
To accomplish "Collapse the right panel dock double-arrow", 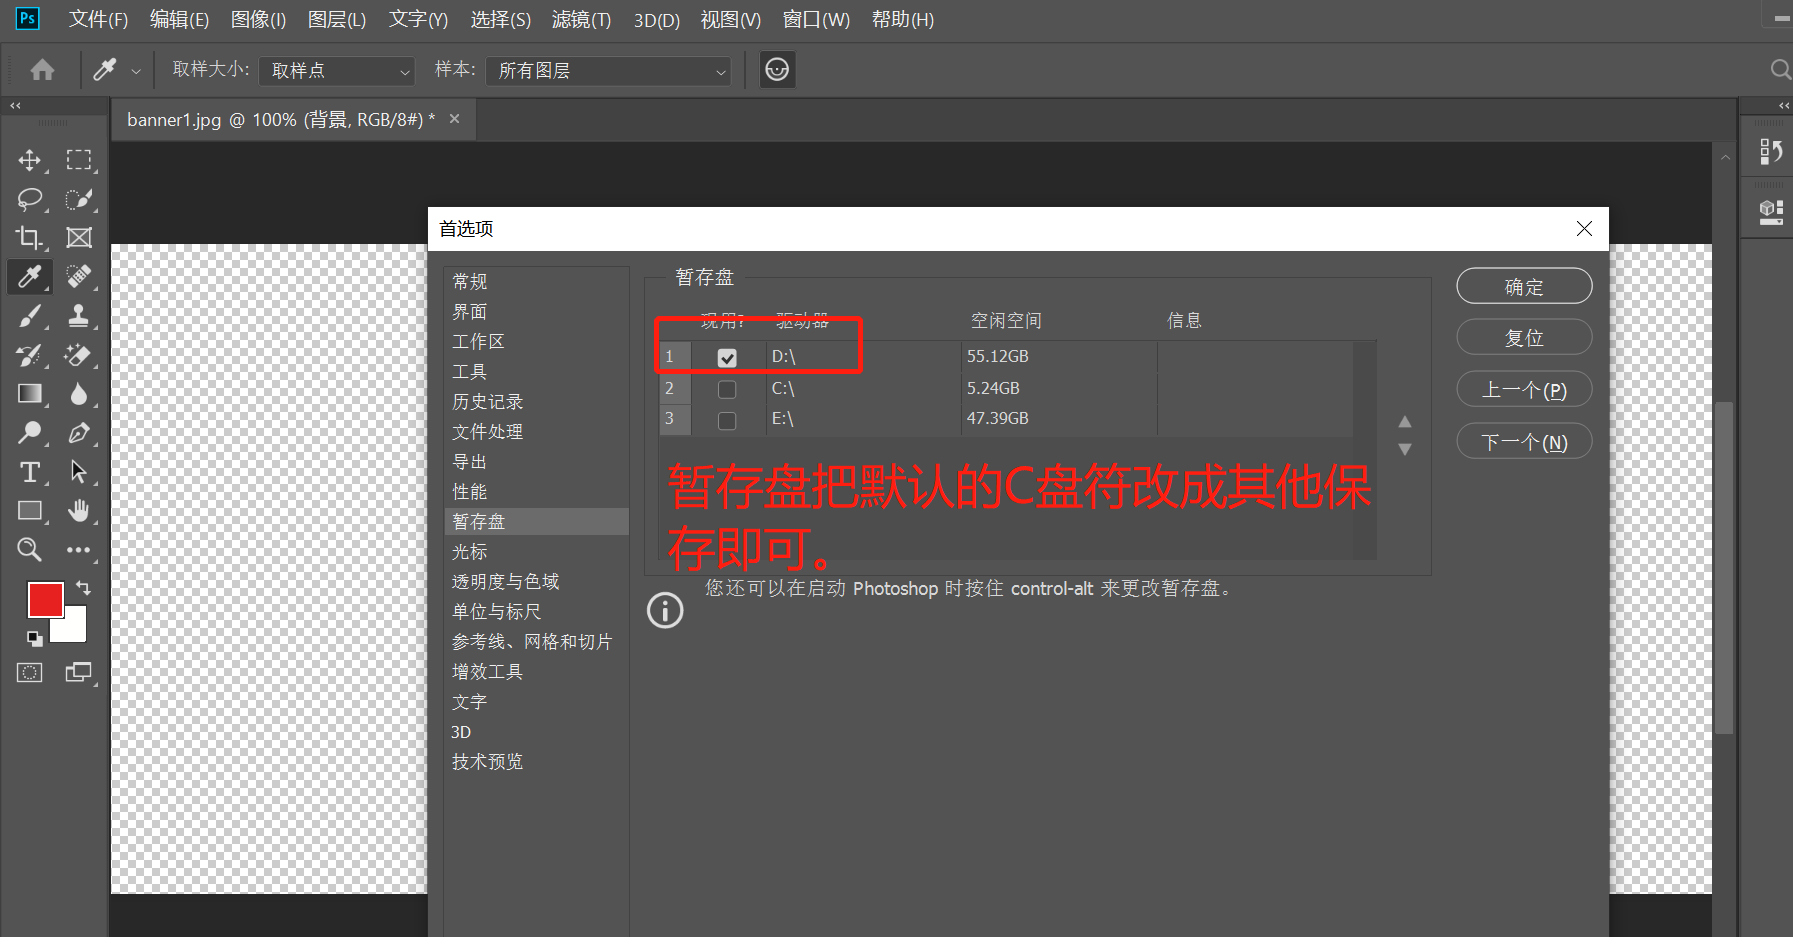I will 1784,105.
